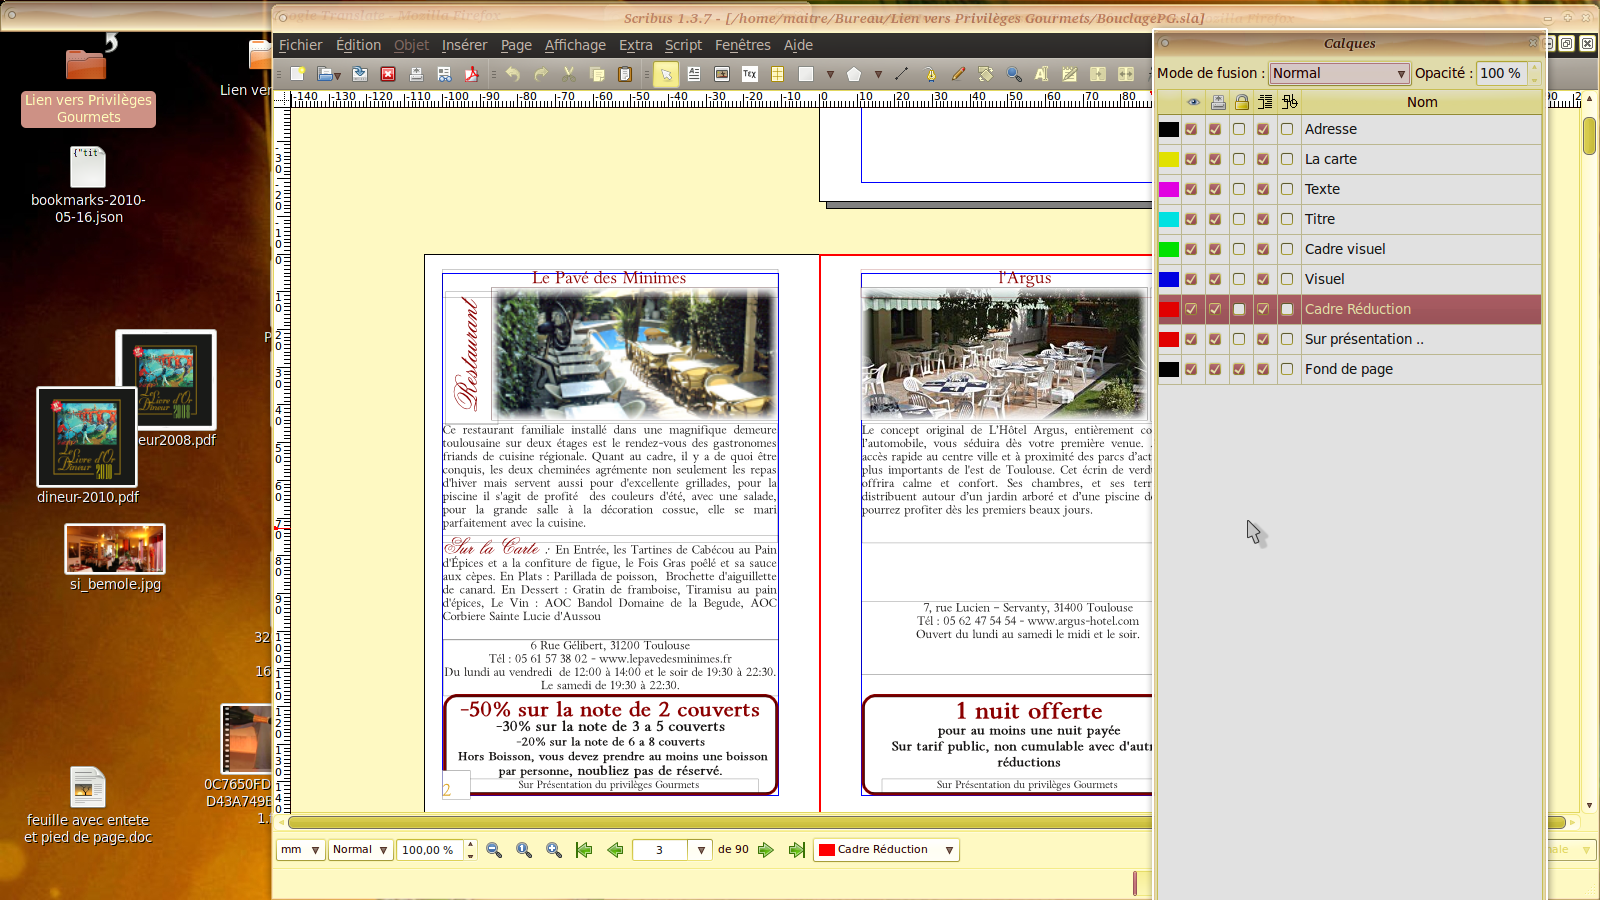
Task: Pick the Insert Polygon tool
Action: click(x=853, y=74)
